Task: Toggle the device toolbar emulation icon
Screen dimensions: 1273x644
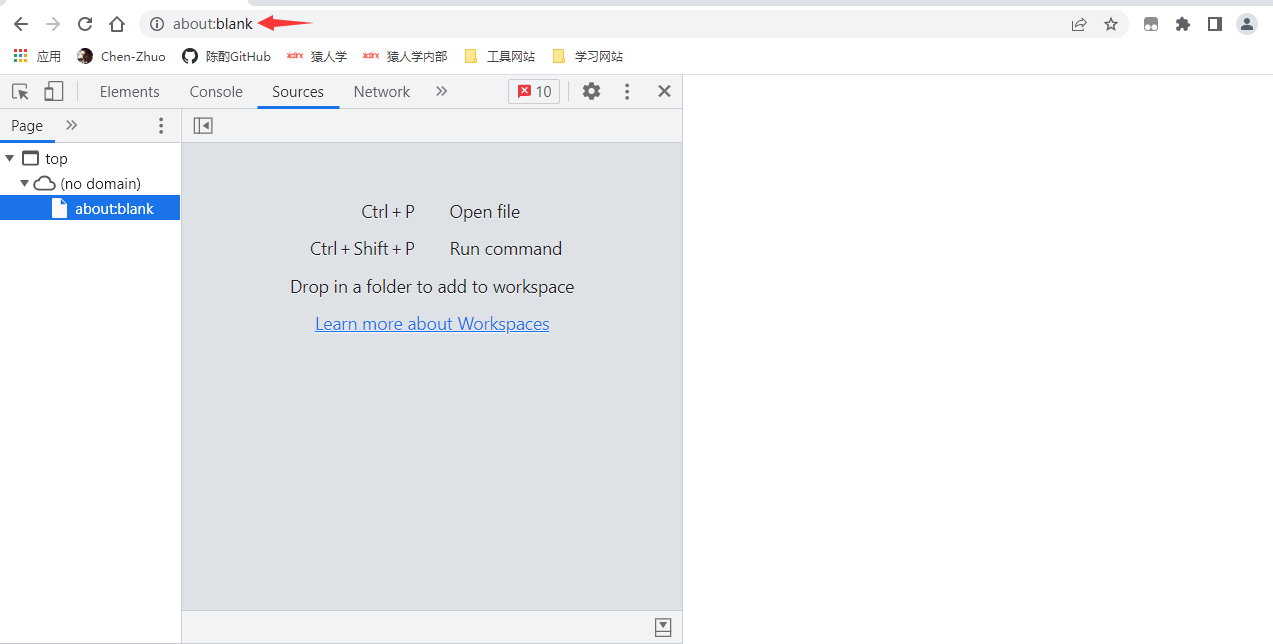Action: (x=53, y=92)
